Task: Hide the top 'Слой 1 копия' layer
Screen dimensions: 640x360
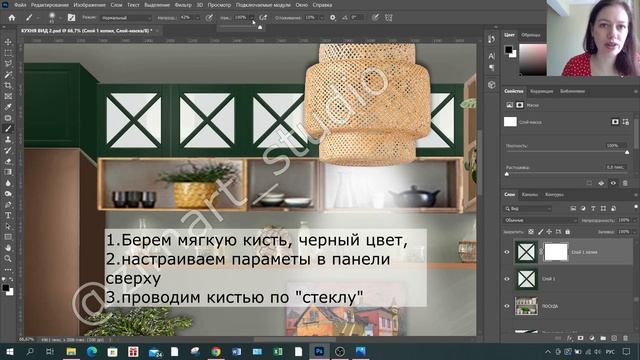Action: tap(507, 252)
